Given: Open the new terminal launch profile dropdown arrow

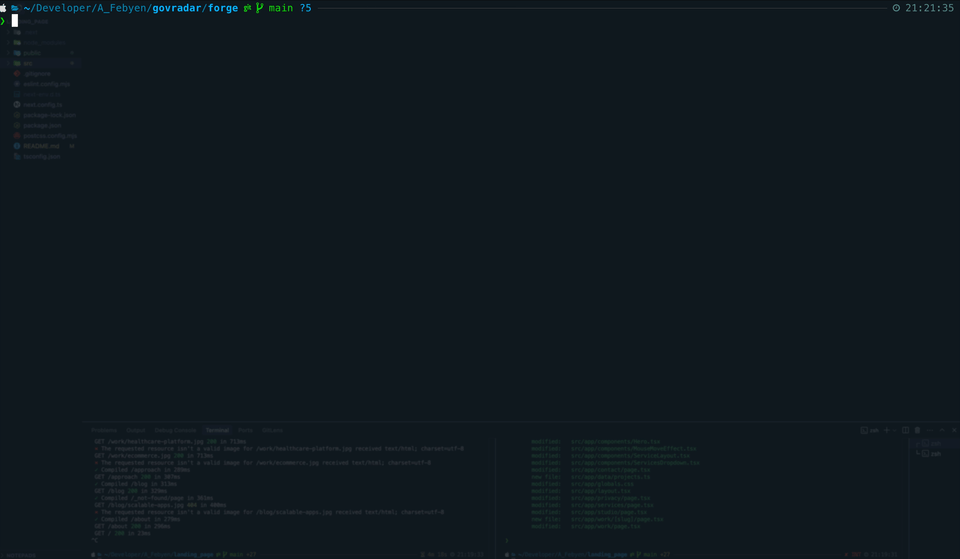Looking at the screenshot, I should coord(894,430).
